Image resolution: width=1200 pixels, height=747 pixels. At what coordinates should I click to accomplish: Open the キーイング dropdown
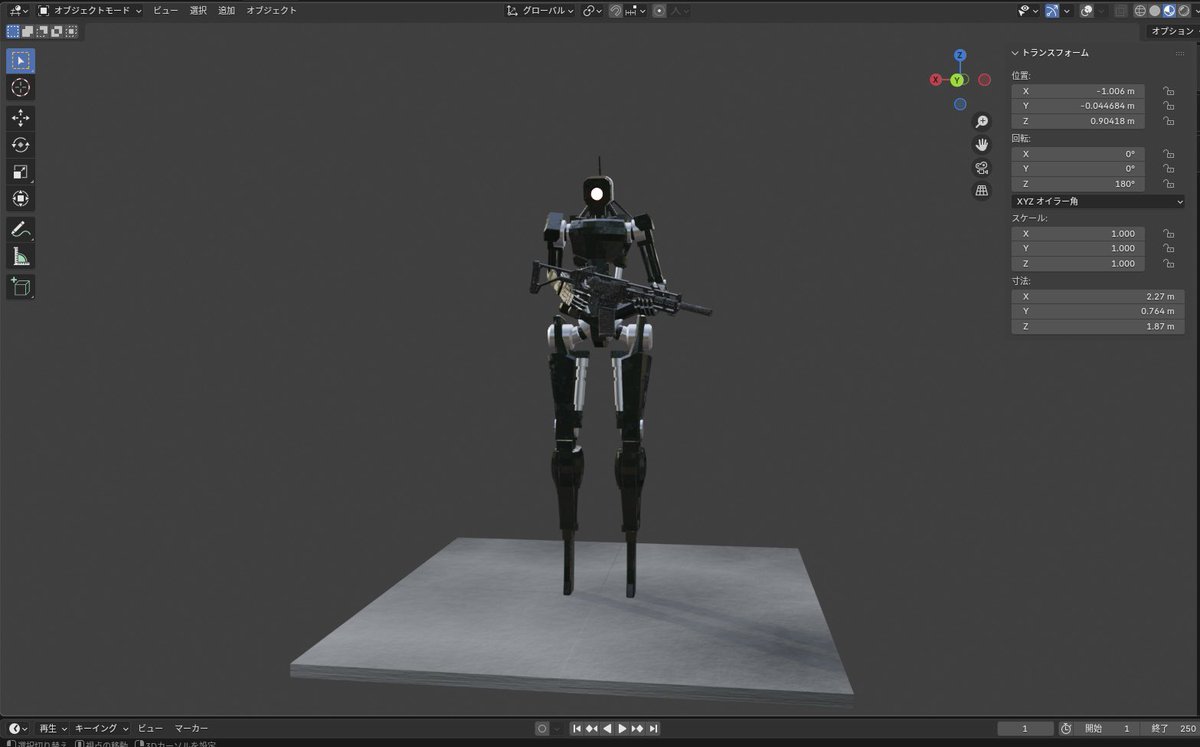[x=101, y=728]
